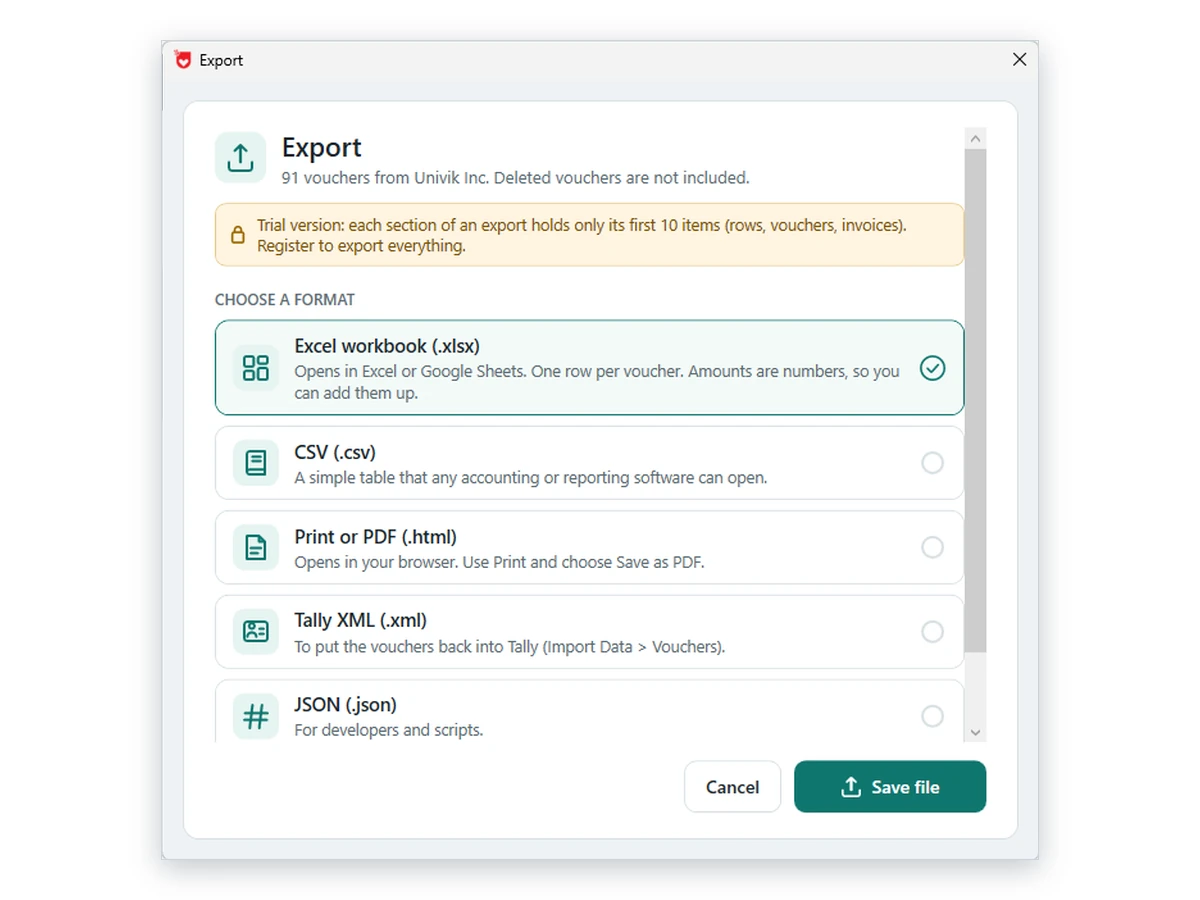Screen dimensions: 1200x900
Task: Click 'For developers and scripts.' description
Action: [x=388, y=730]
